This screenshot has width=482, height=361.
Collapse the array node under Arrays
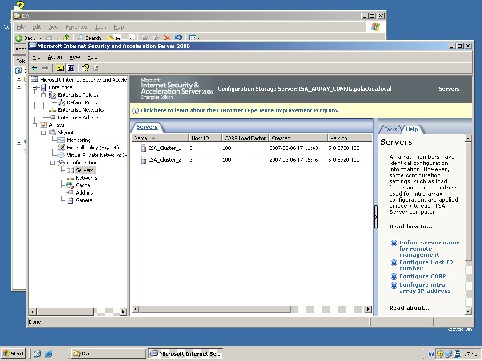point(43,133)
